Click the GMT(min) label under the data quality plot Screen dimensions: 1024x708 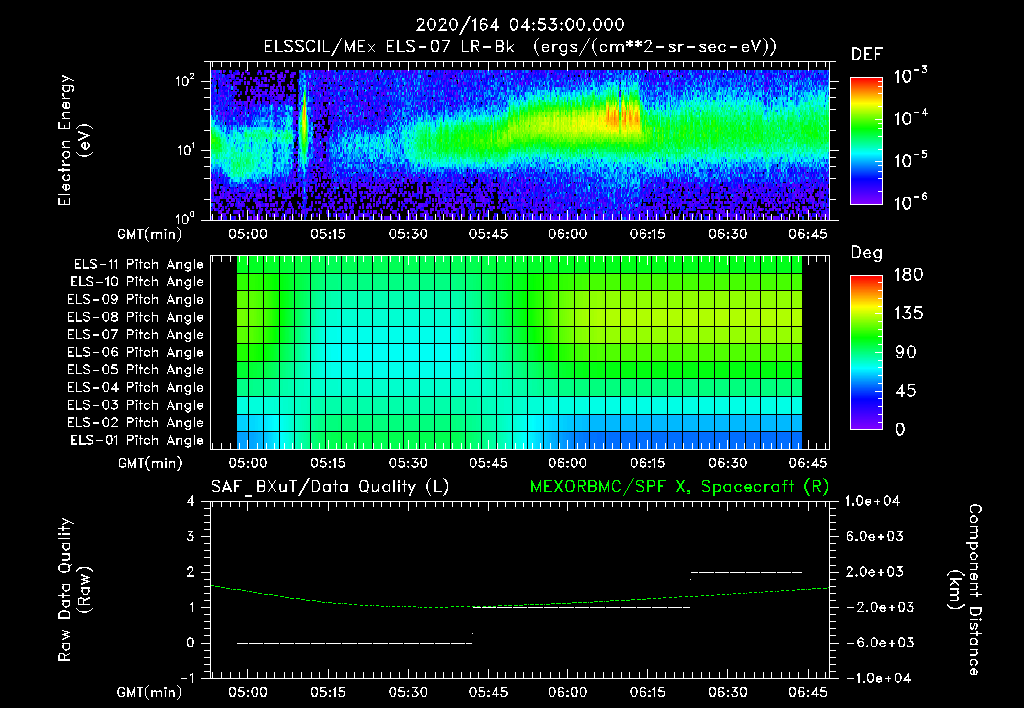tap(150, 692)
